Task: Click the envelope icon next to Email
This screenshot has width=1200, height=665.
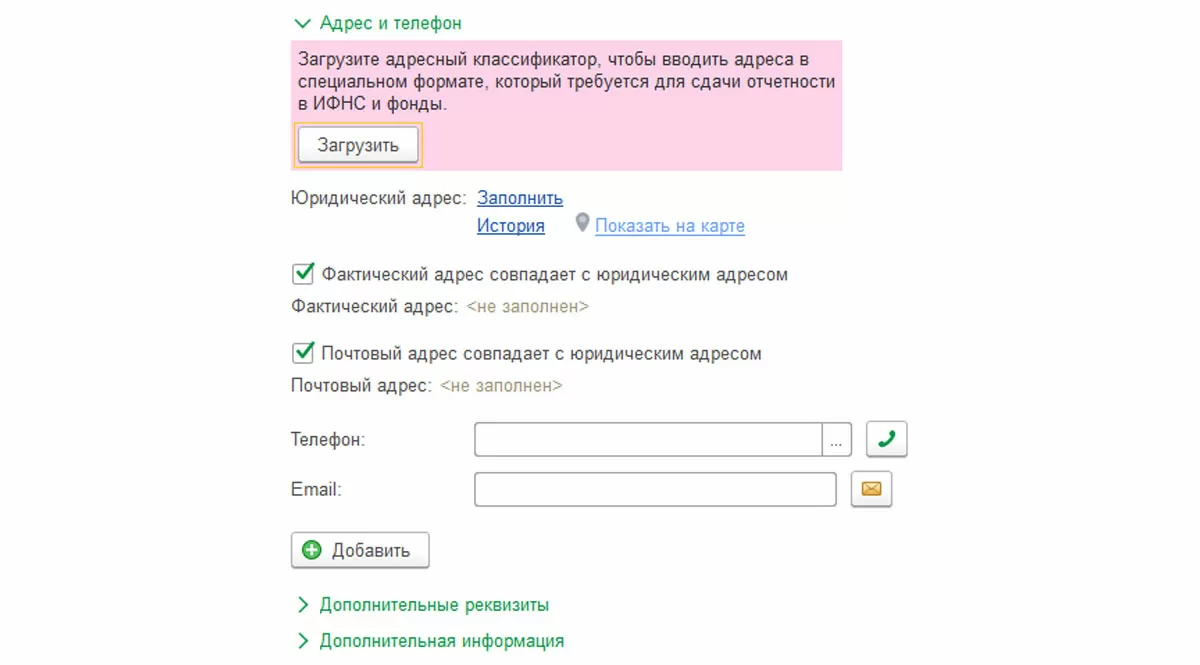Action: pyautogui.click(x=871, y=490)
